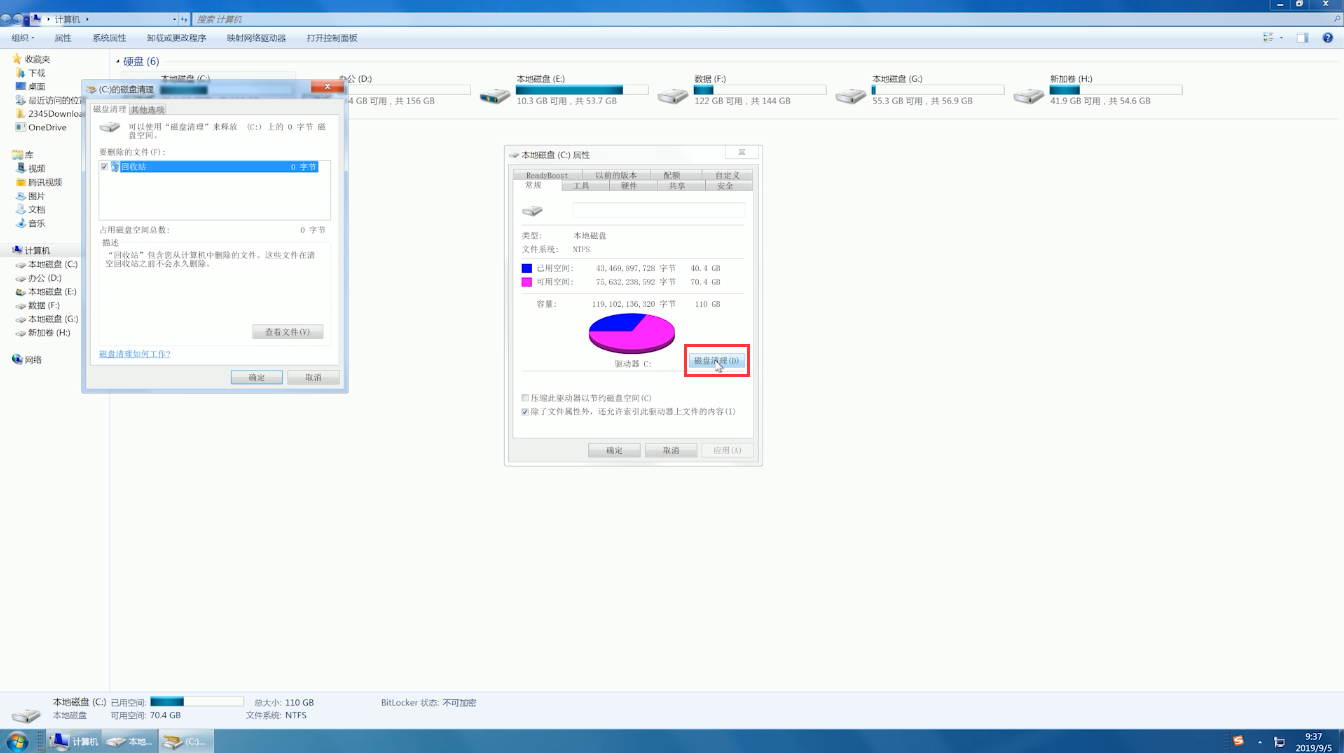
Task: Open the 硬件 tab in properties
Action: 629,186
